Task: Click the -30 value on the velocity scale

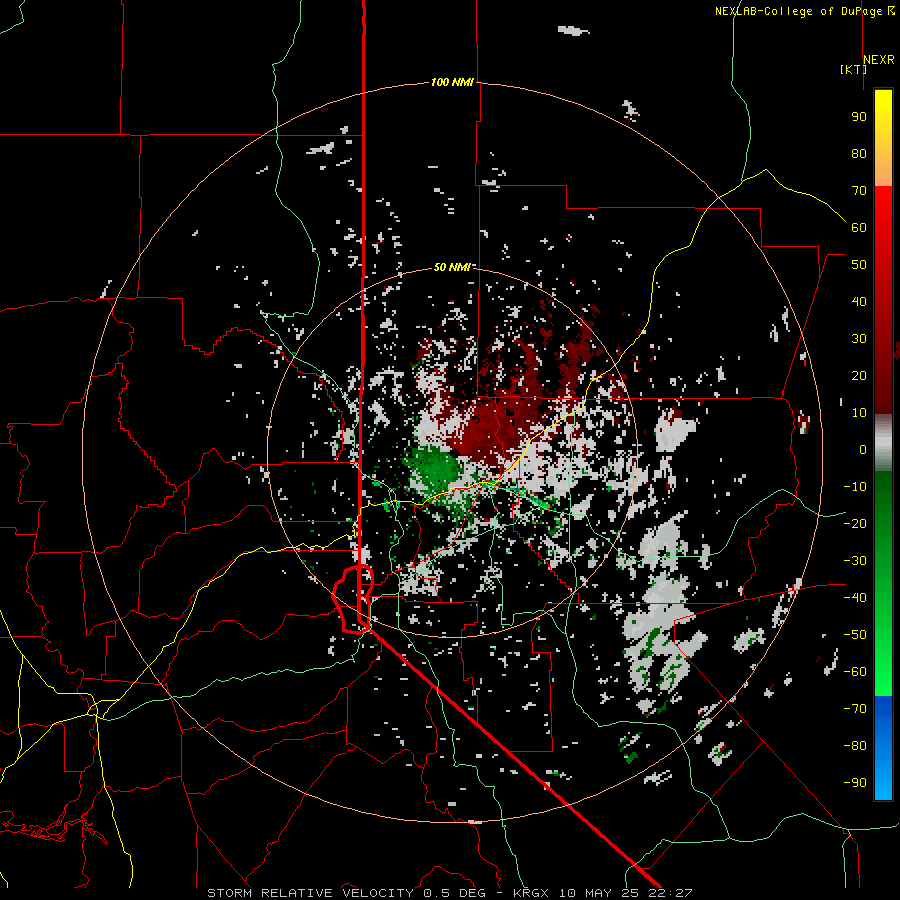Action: [x=855, y=561]
